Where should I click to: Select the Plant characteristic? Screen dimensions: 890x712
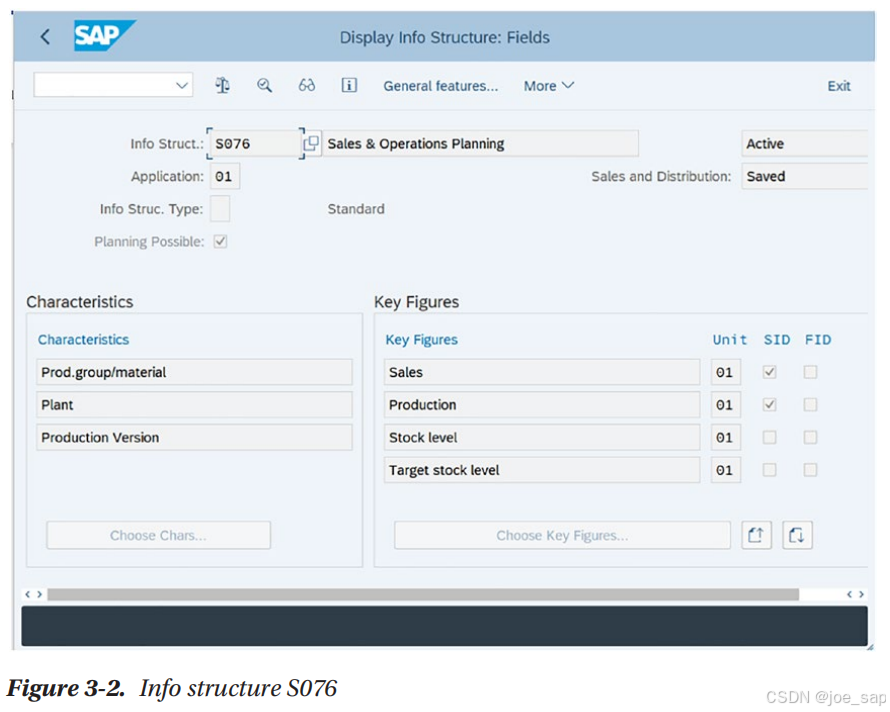[x=194, y=405]
